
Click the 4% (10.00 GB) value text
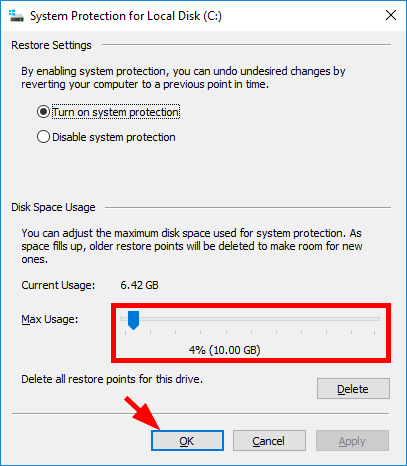[224, 350]
